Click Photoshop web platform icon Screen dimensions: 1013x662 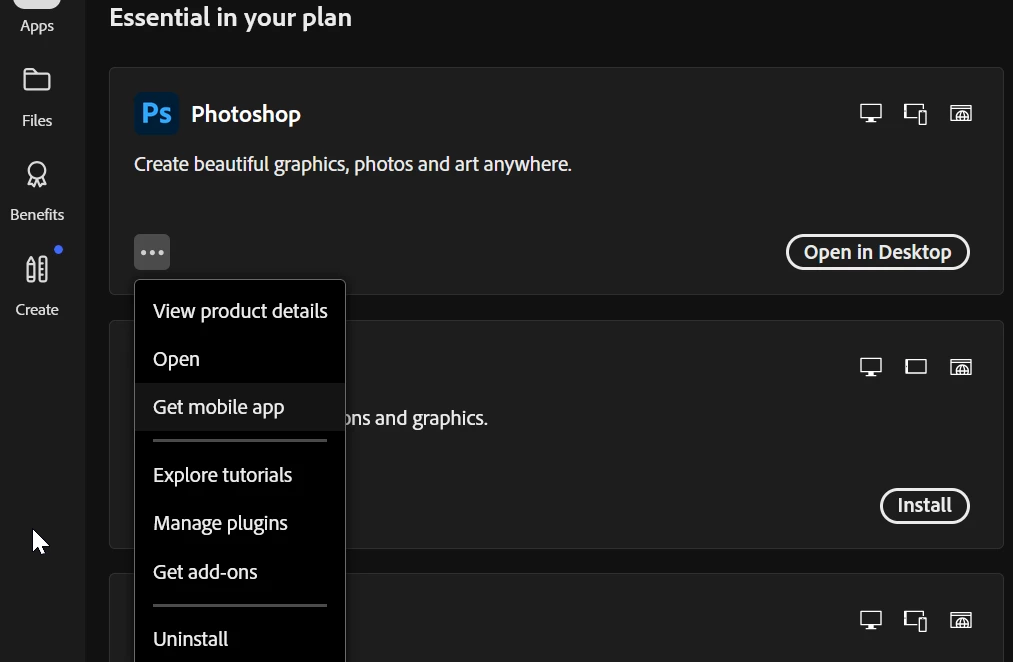click(x=960, y=114)
